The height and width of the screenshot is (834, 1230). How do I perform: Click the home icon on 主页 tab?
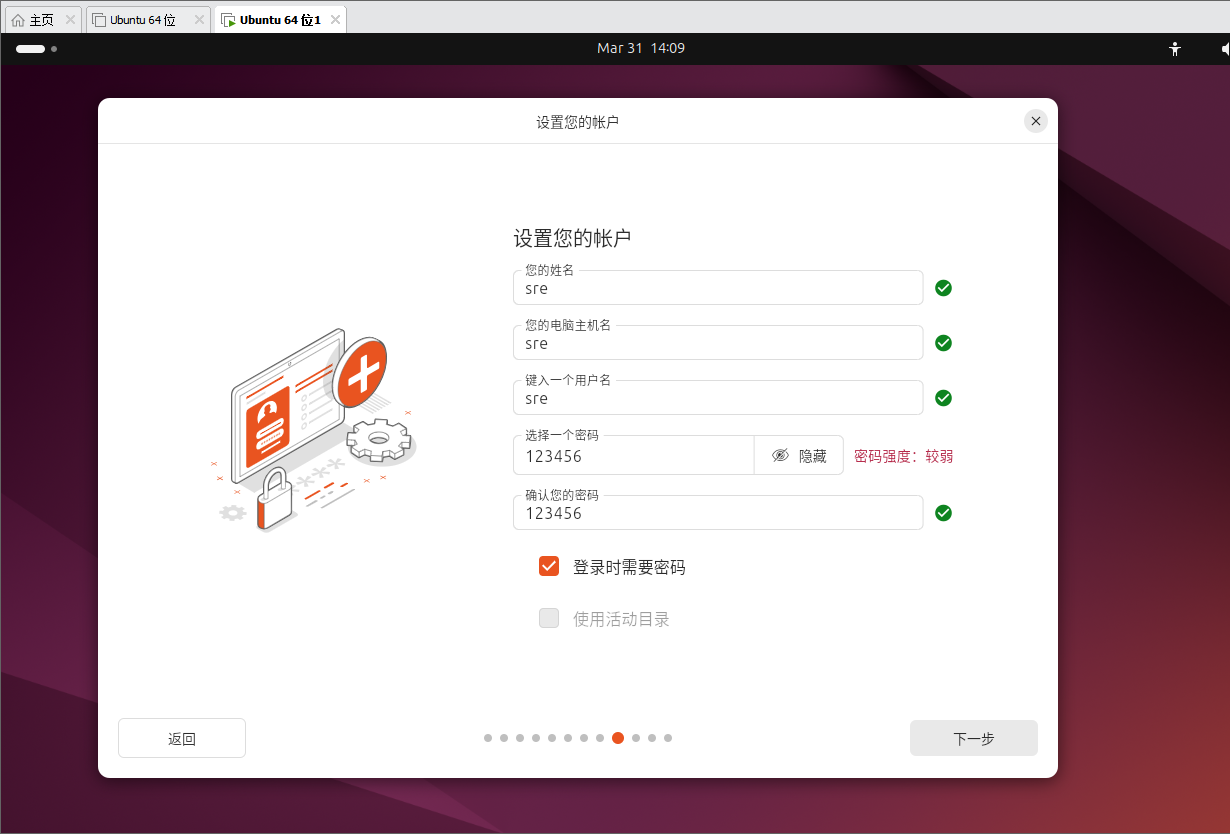[x=18, y=20]
